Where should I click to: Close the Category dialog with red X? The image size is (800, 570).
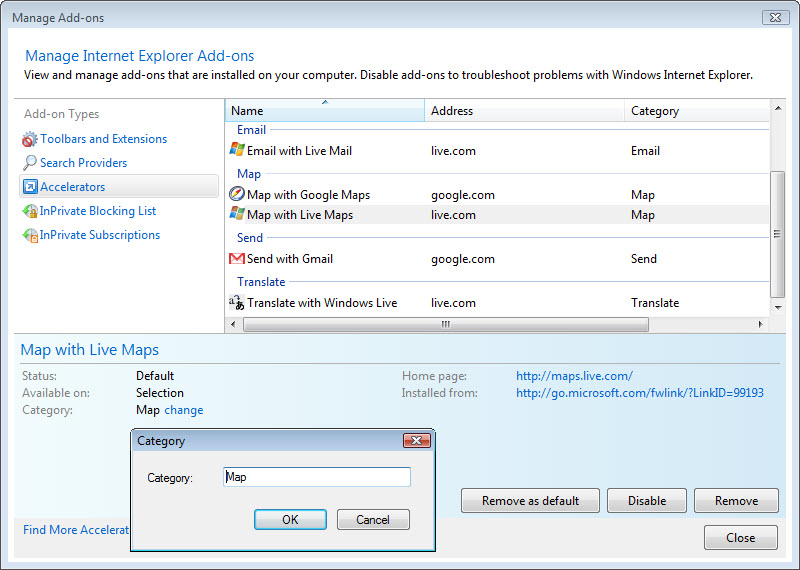pyautogui.click(x=417, y=440)
